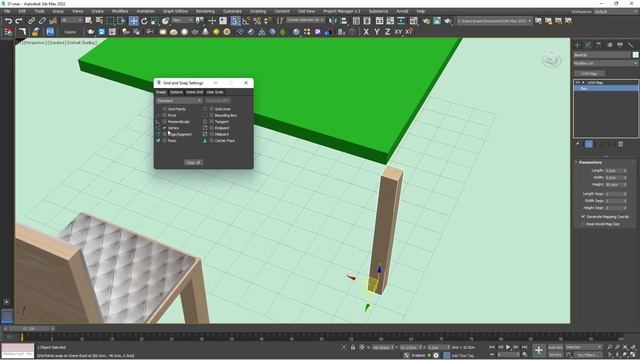This screenshot has height=360, width=640.
Task: Toggle visibility eye of UVW Map modifier
Action: pyautogui.click(x=578, y=82)
